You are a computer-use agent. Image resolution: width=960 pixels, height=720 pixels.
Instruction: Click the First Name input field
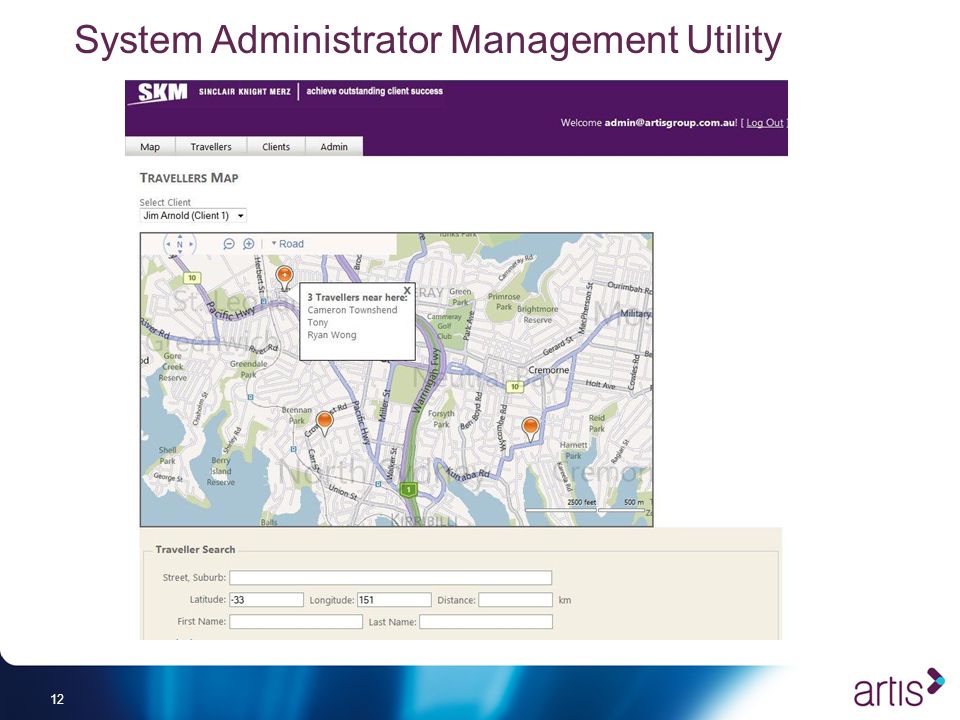(296, 621)
